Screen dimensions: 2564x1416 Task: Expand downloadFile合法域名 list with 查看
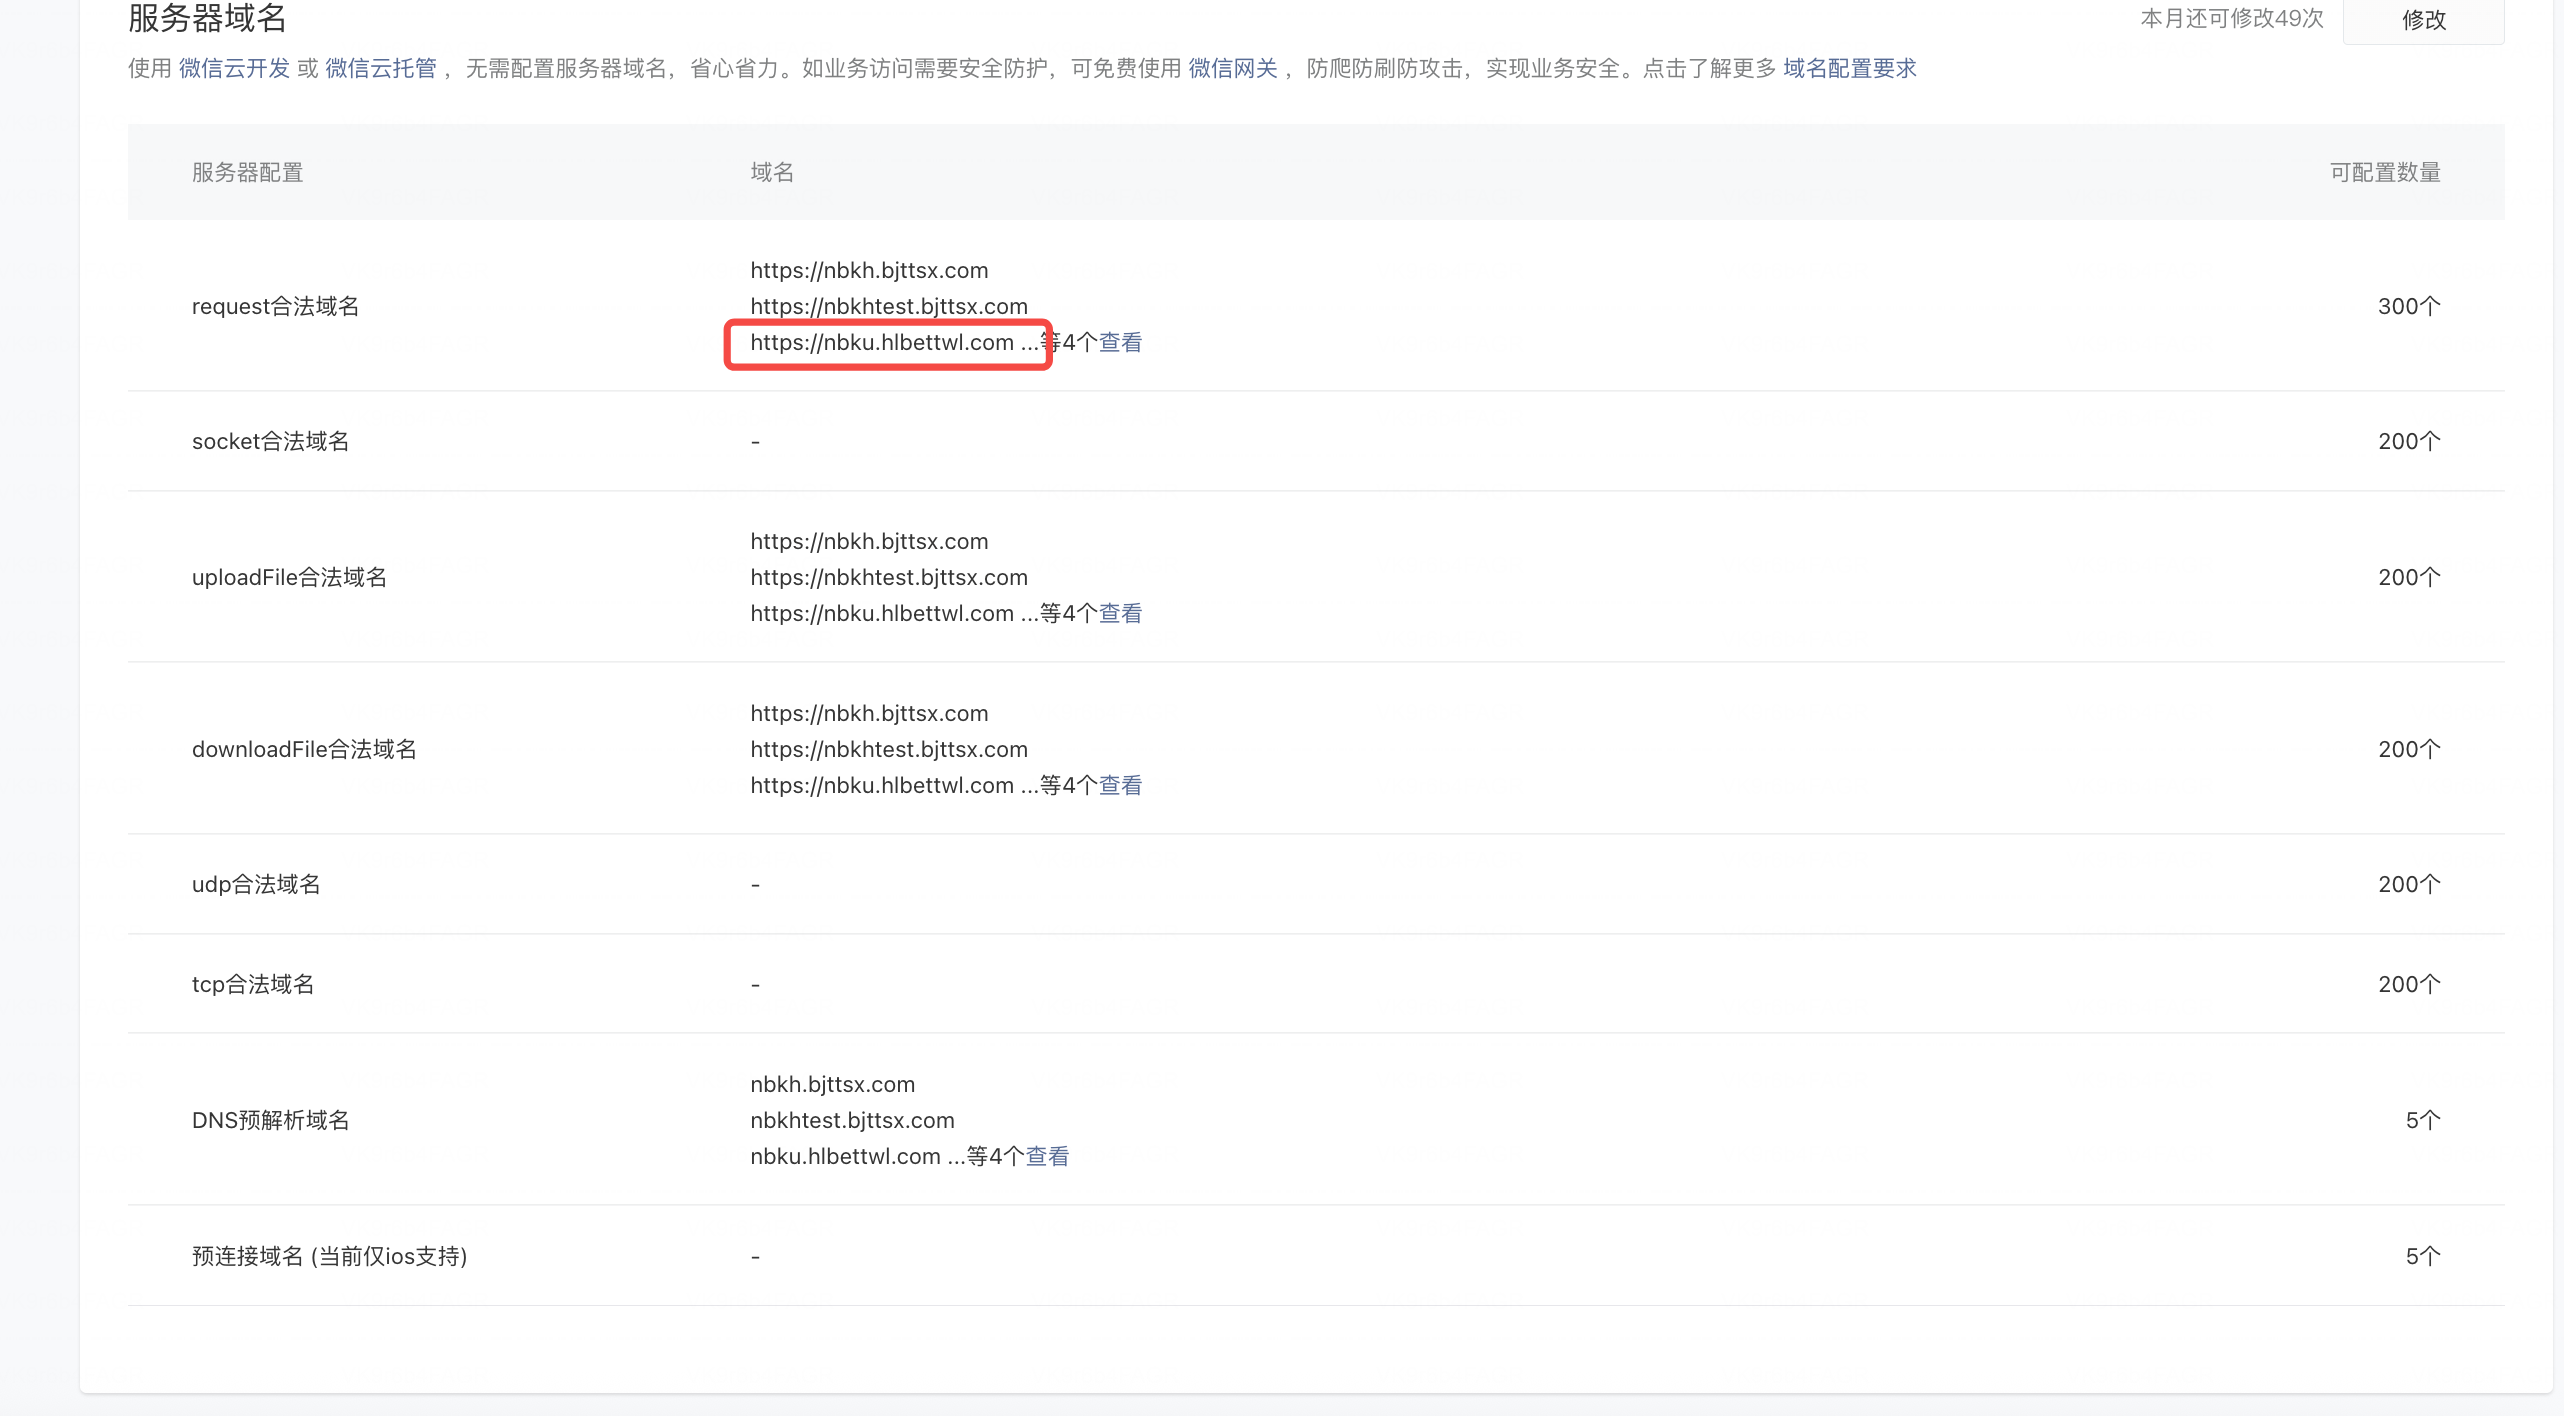pyautogui.click(x=1120, y=786)
